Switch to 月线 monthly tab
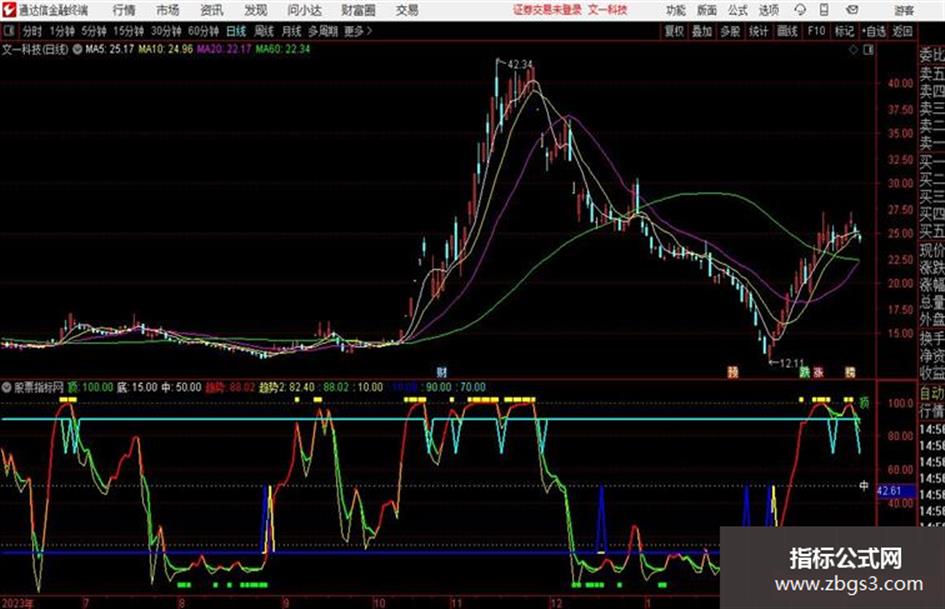 pyautogui.click(x=292, y=31)
